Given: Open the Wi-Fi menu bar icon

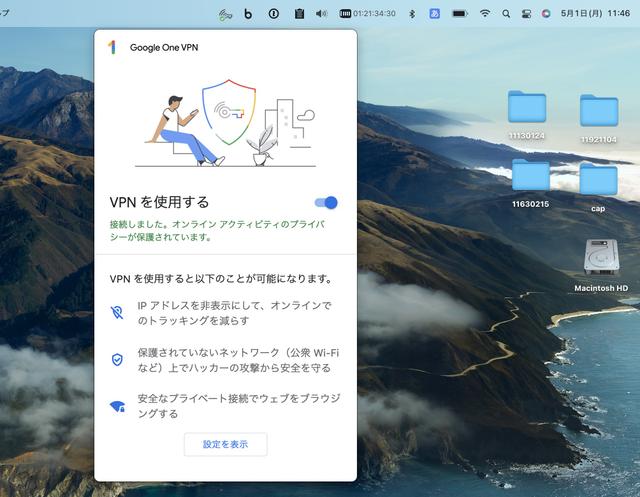Looking at the screenshot, I should (484, 14).
